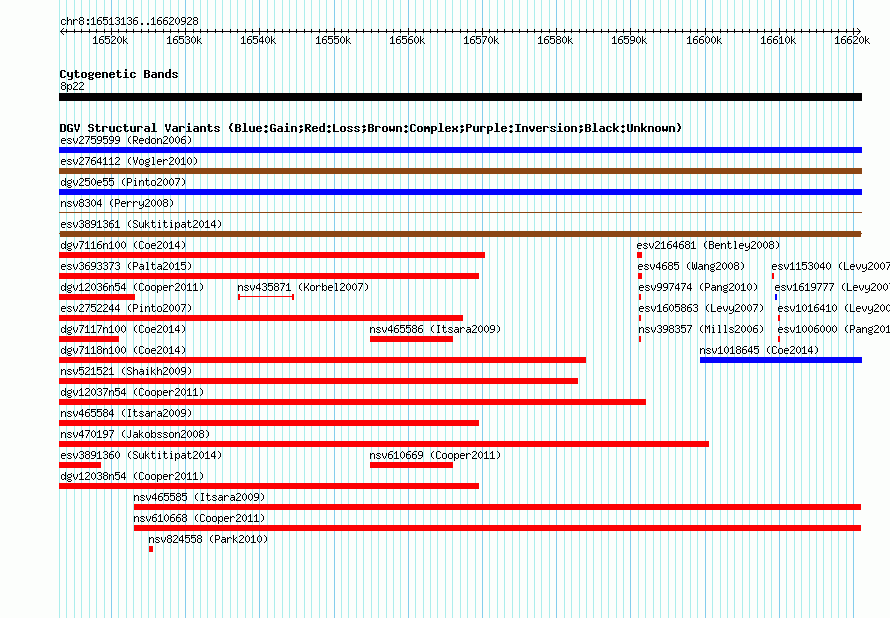Click the nsv435871 red interval glyph
The width and height of the screenshot is (890, 618).
pyautogui.click(x=266, y=297)
